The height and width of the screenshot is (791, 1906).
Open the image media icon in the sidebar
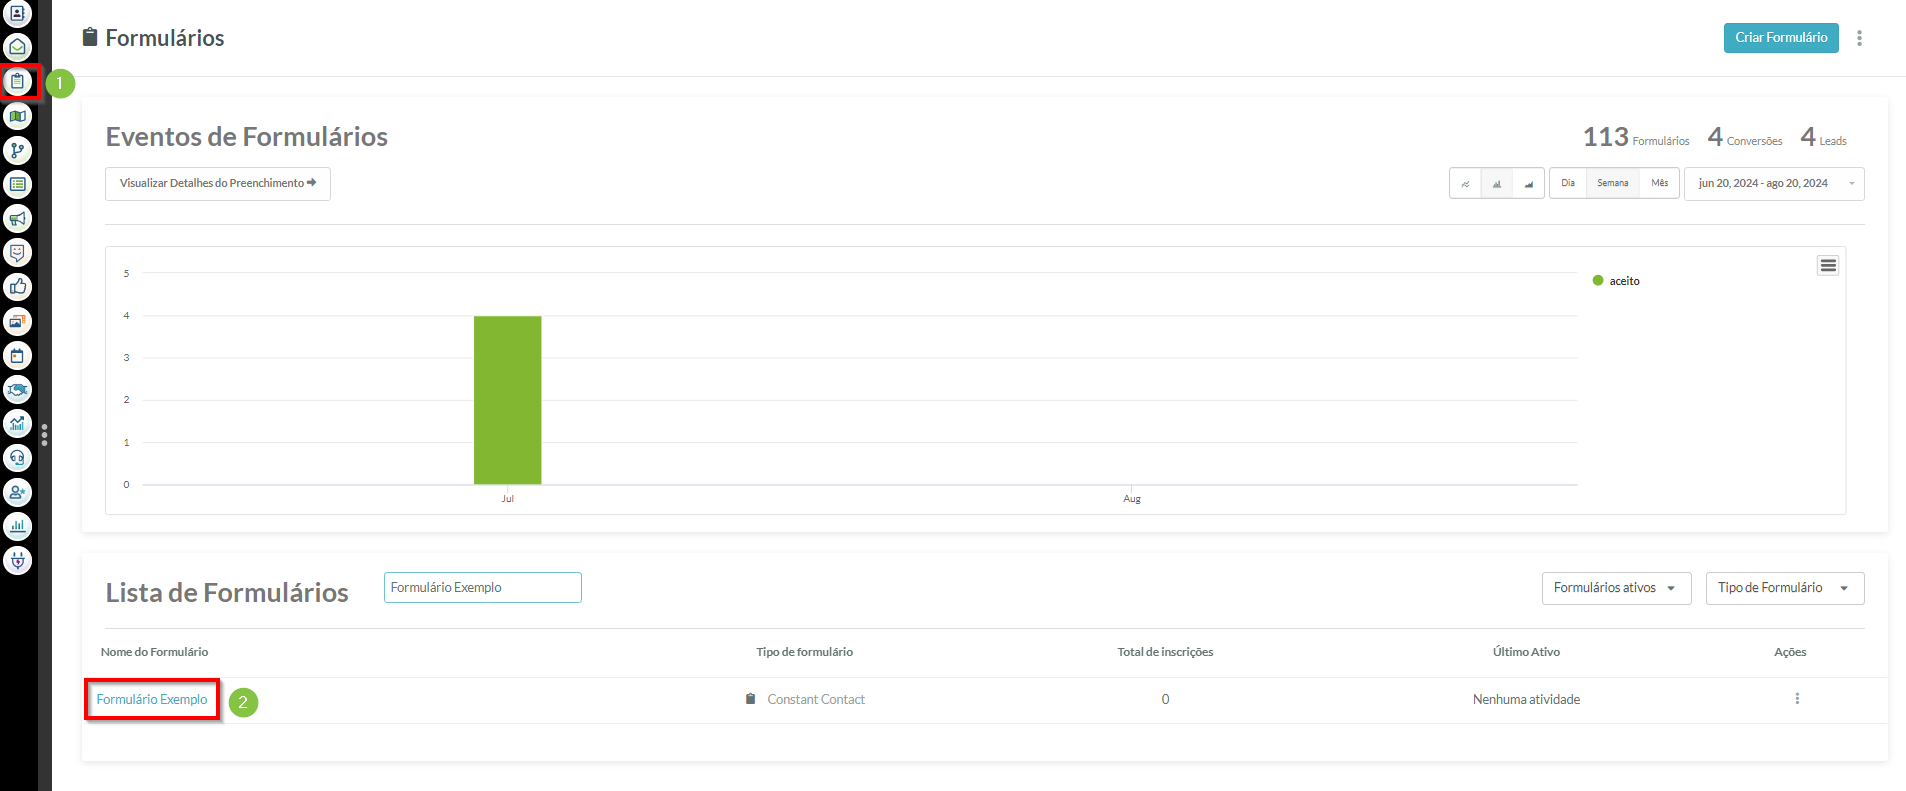(17, 321)
